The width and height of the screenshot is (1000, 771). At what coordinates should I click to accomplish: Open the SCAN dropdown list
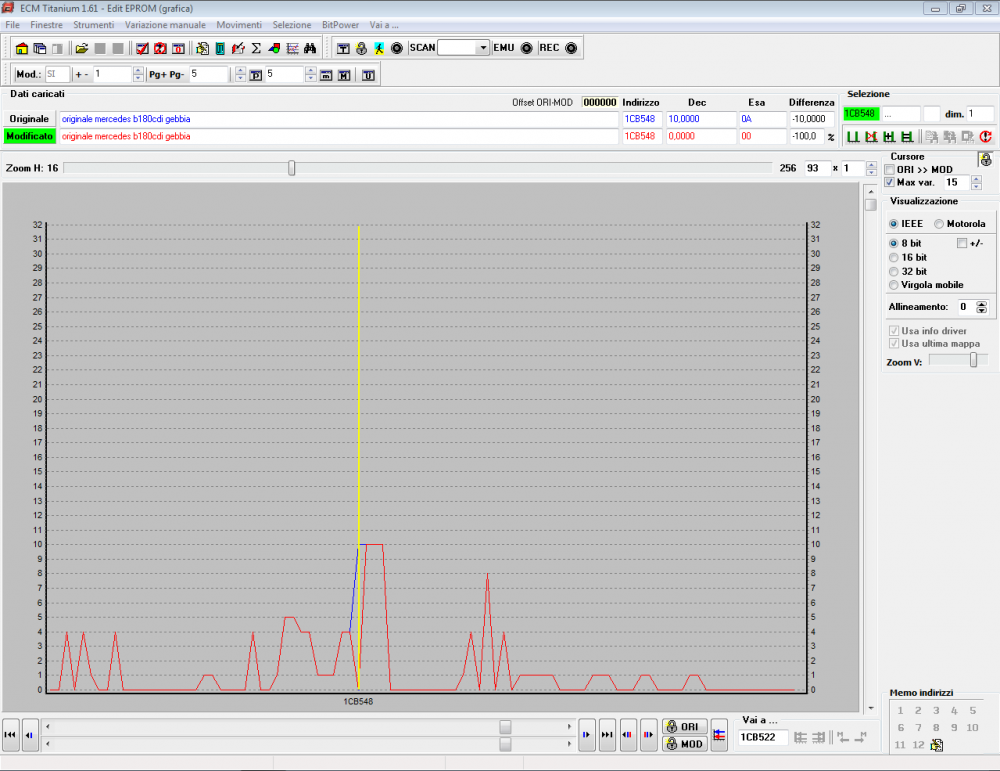coord(483,48)
